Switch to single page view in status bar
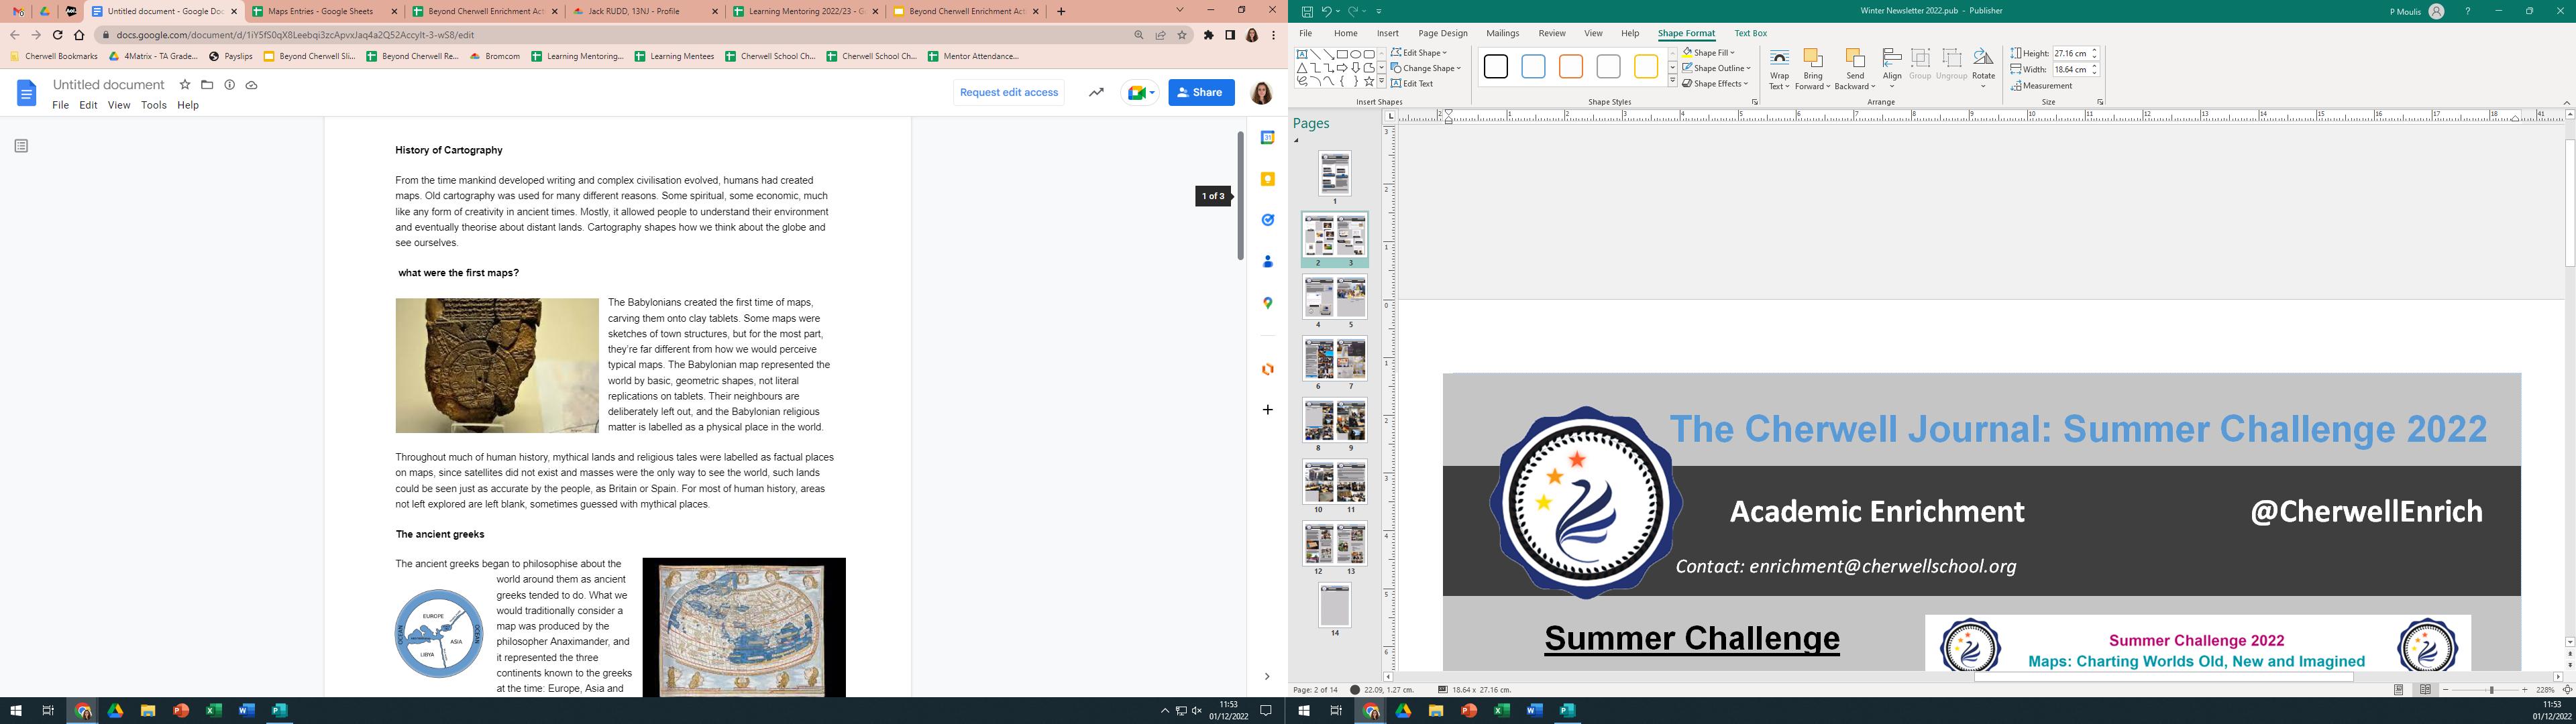Viewport: 2576px width, 724px height. 2399,690
